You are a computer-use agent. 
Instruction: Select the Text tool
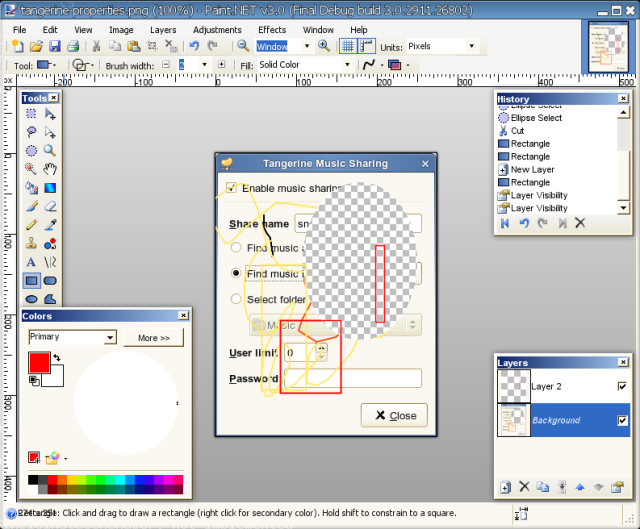[31, 262]
